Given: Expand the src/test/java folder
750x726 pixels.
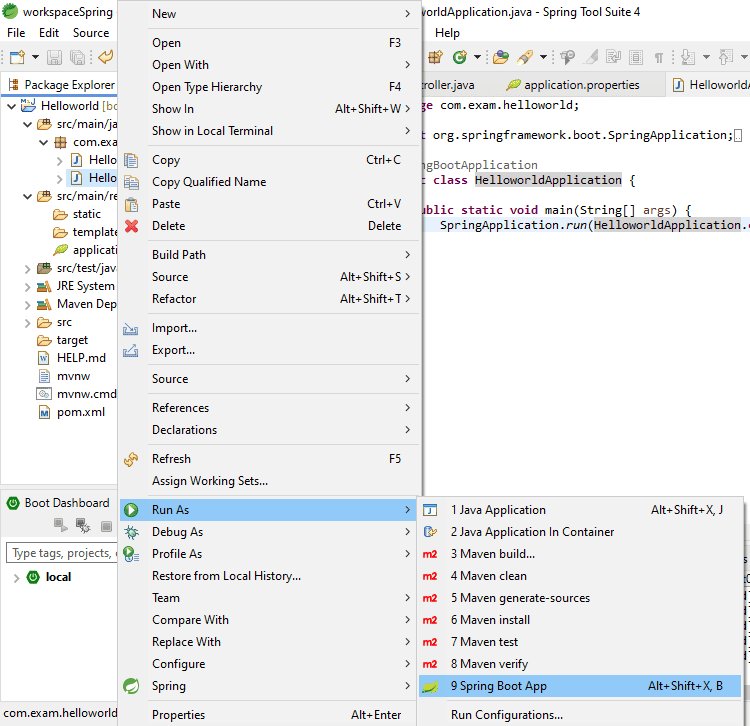Looking at the screenshot, I should (28, 269).
